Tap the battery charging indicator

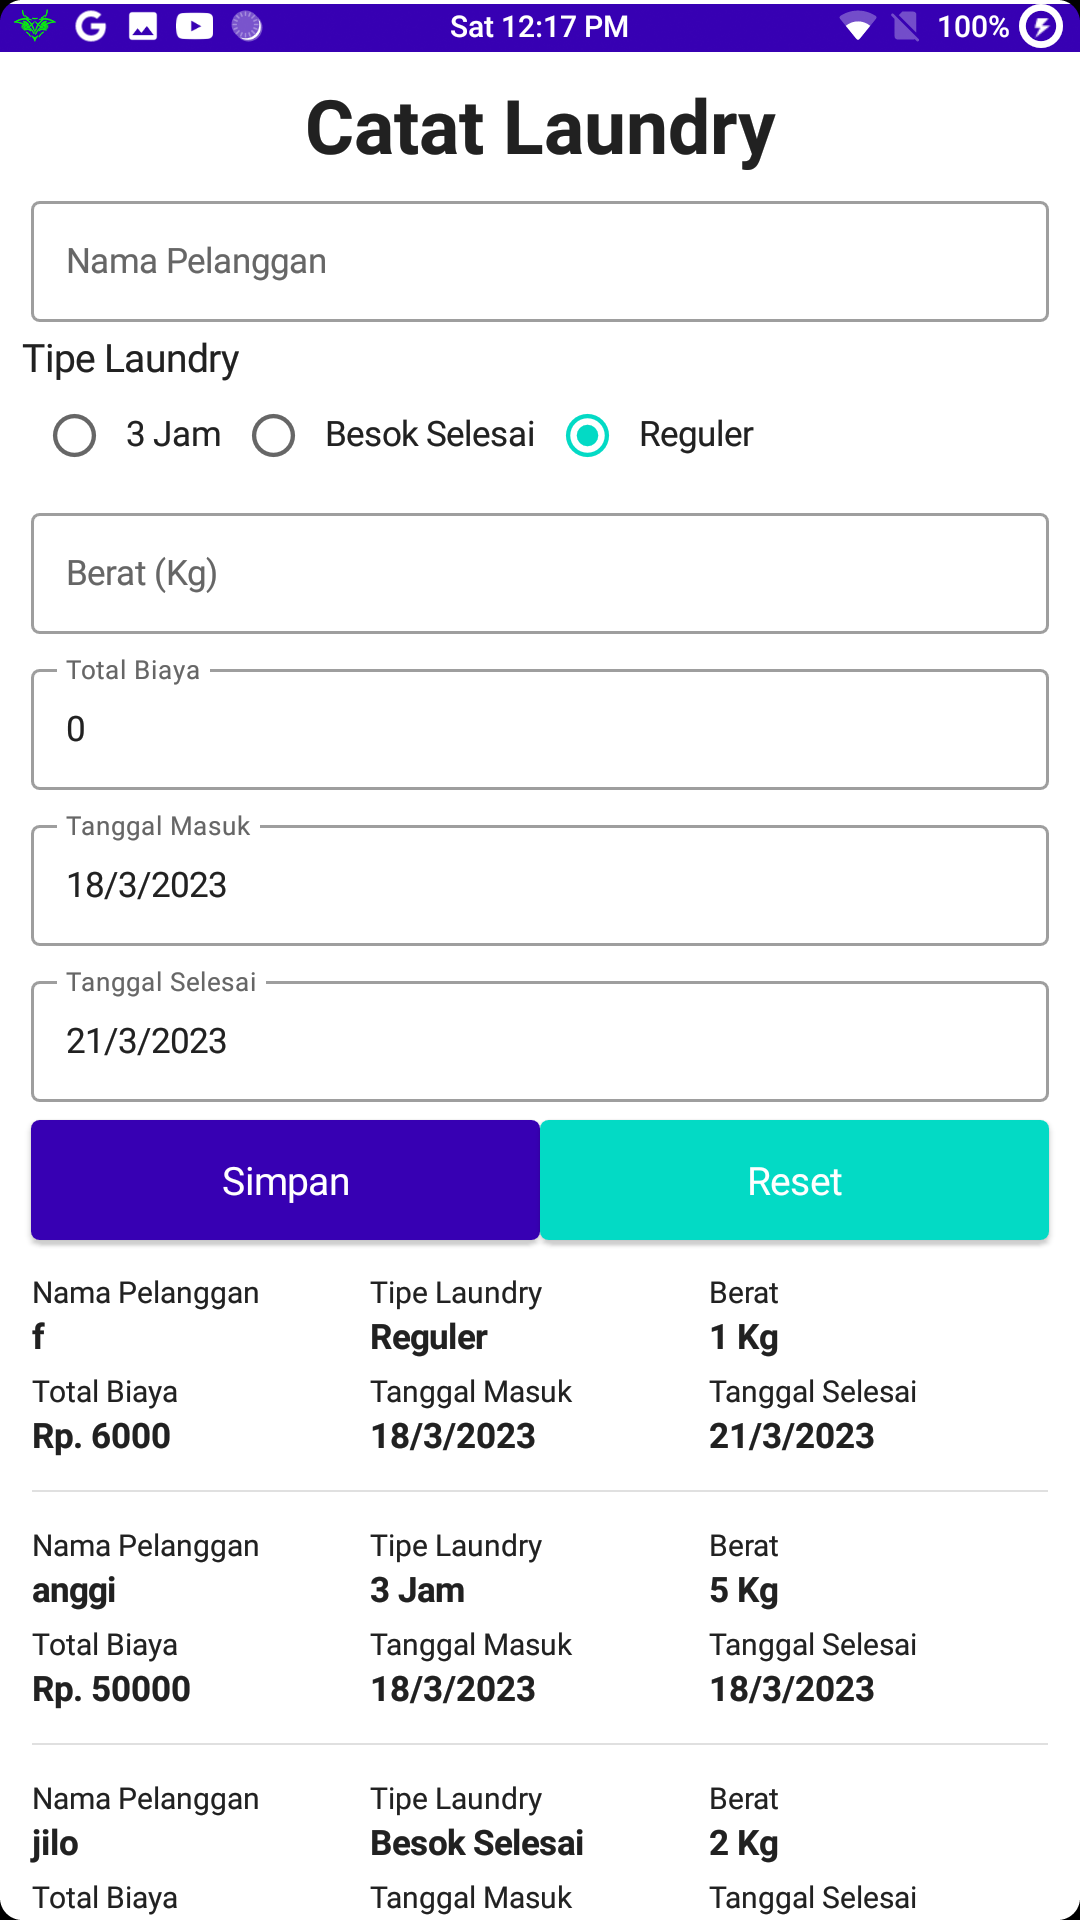(x=1040, y=26)
